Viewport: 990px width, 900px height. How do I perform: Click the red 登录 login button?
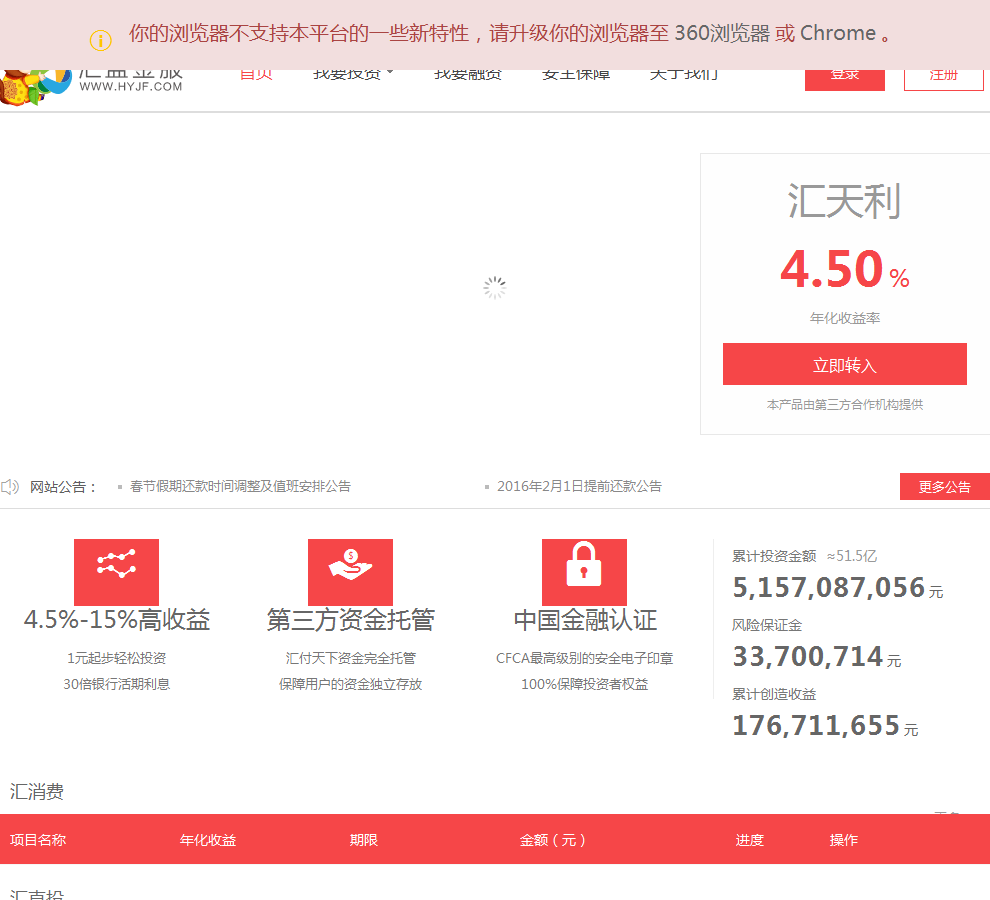pos(844,80)
